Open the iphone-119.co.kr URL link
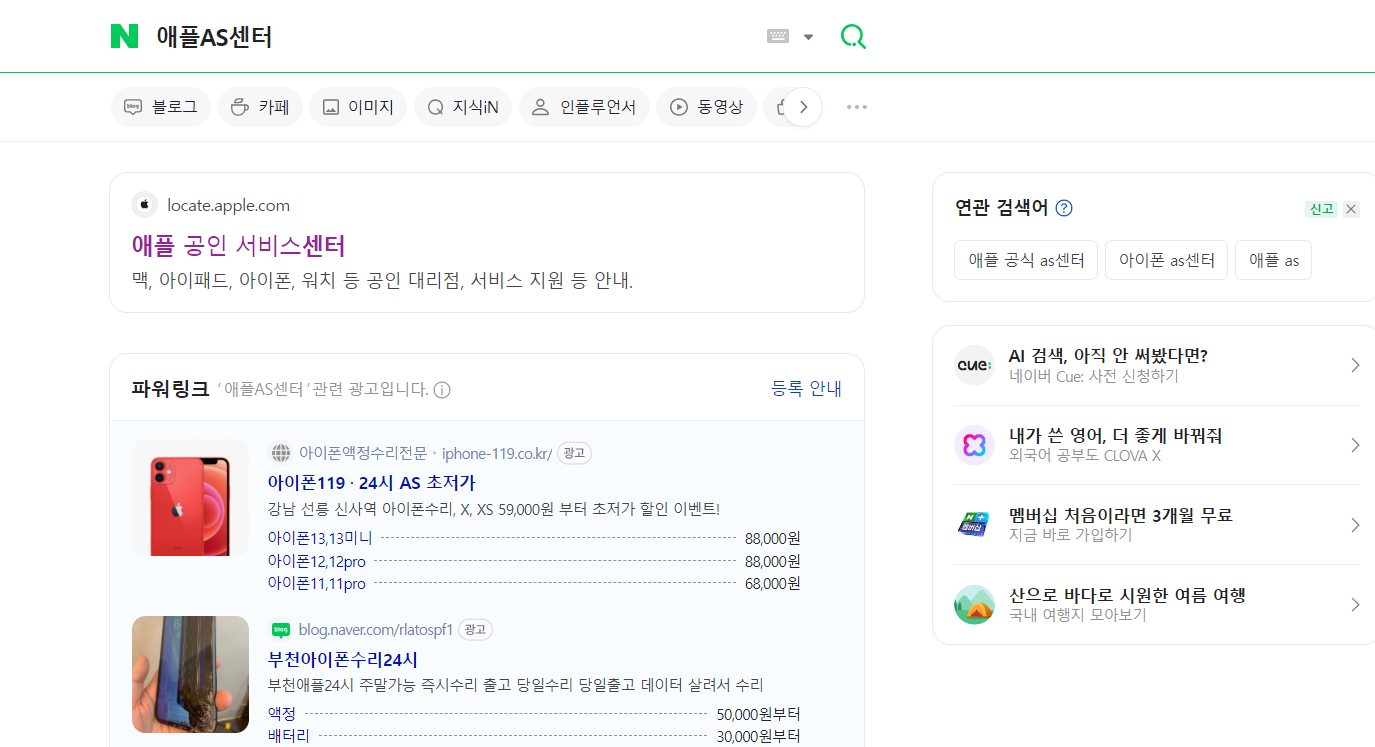Screen dimensions: 1375x747 pos(497,453)
